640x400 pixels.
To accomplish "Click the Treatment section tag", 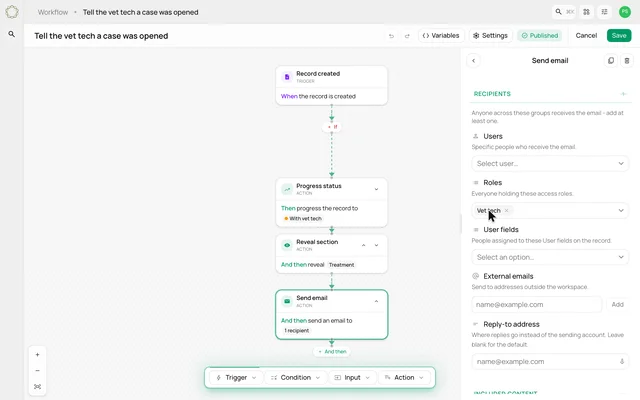I will pos(342,265).
